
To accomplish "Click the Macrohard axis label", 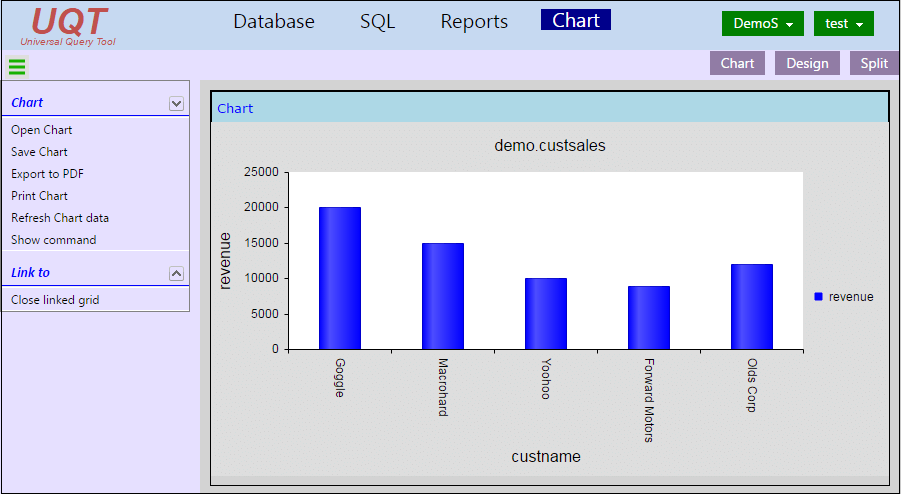I will click(443, 387).
